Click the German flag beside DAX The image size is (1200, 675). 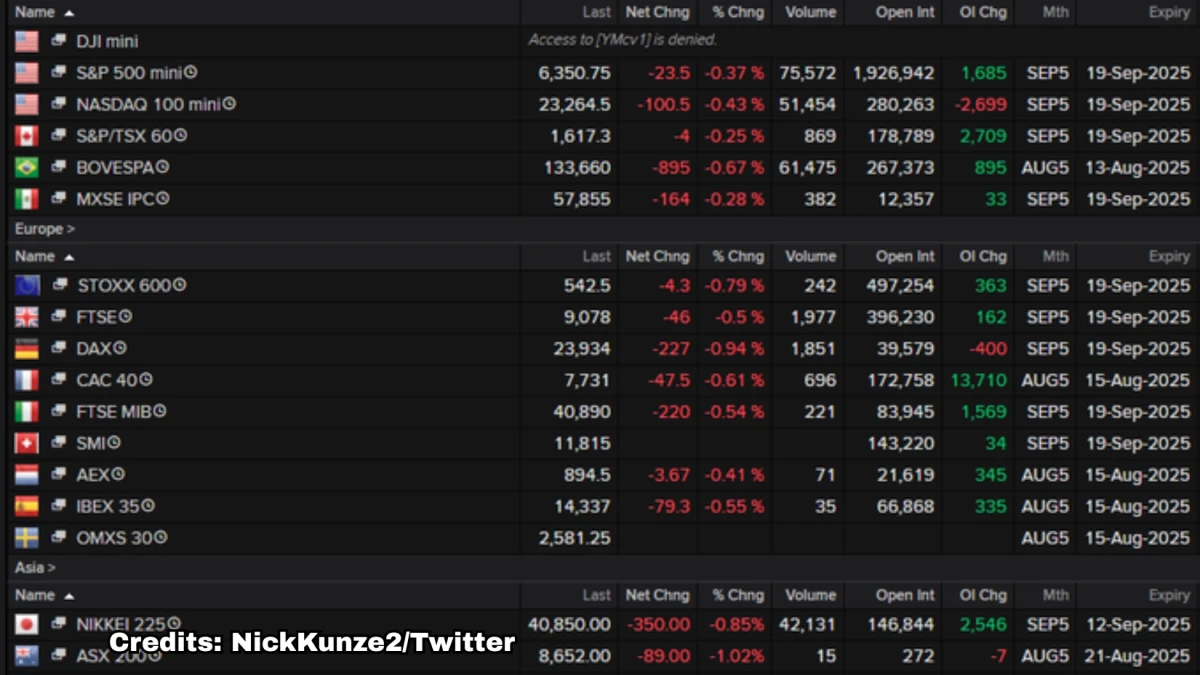point(27,349)
